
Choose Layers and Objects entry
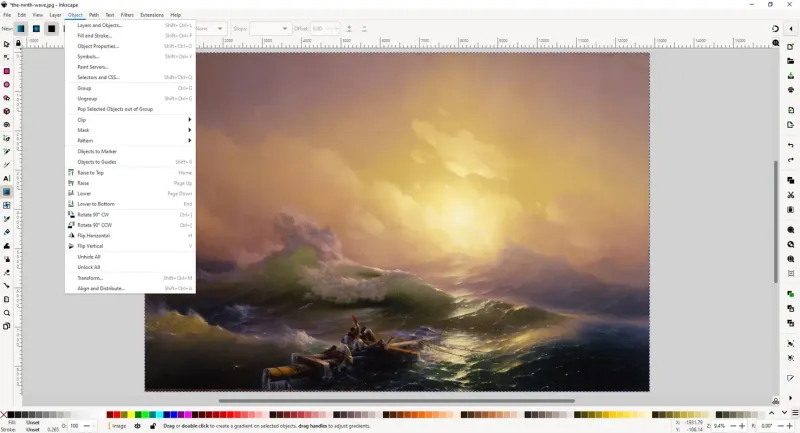pos(130,25)
